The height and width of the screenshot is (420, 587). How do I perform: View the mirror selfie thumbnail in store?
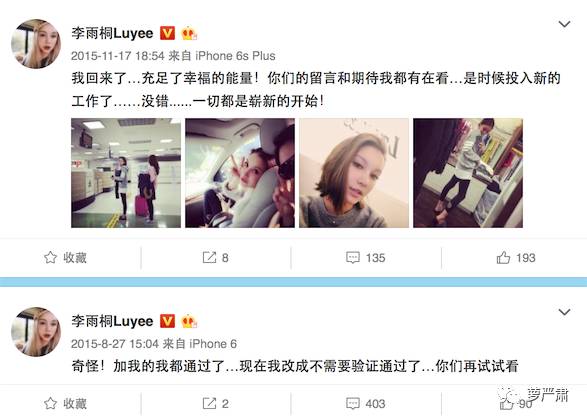(468, 173)
